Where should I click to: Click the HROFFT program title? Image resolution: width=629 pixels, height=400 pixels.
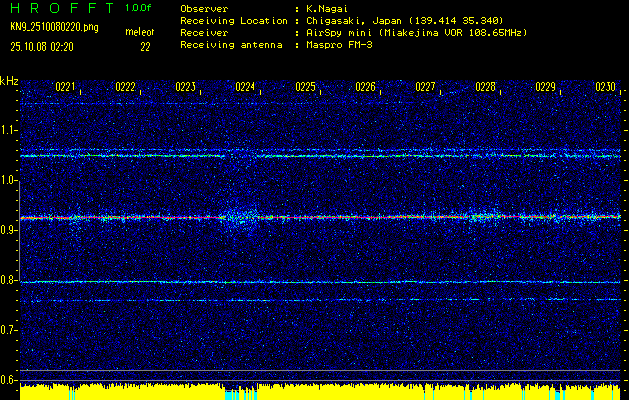click(60, 8)
